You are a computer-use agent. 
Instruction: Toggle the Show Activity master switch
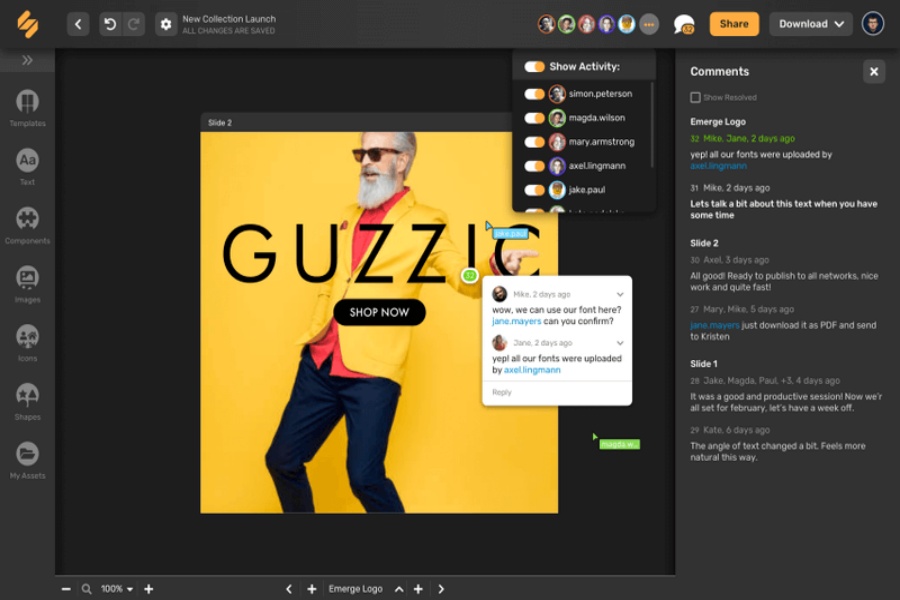point(534,67)
